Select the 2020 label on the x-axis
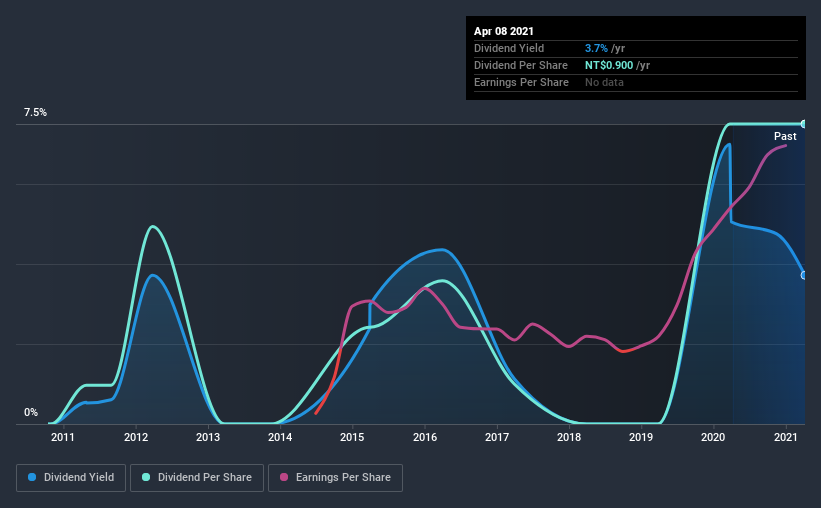 click(713, 437)
